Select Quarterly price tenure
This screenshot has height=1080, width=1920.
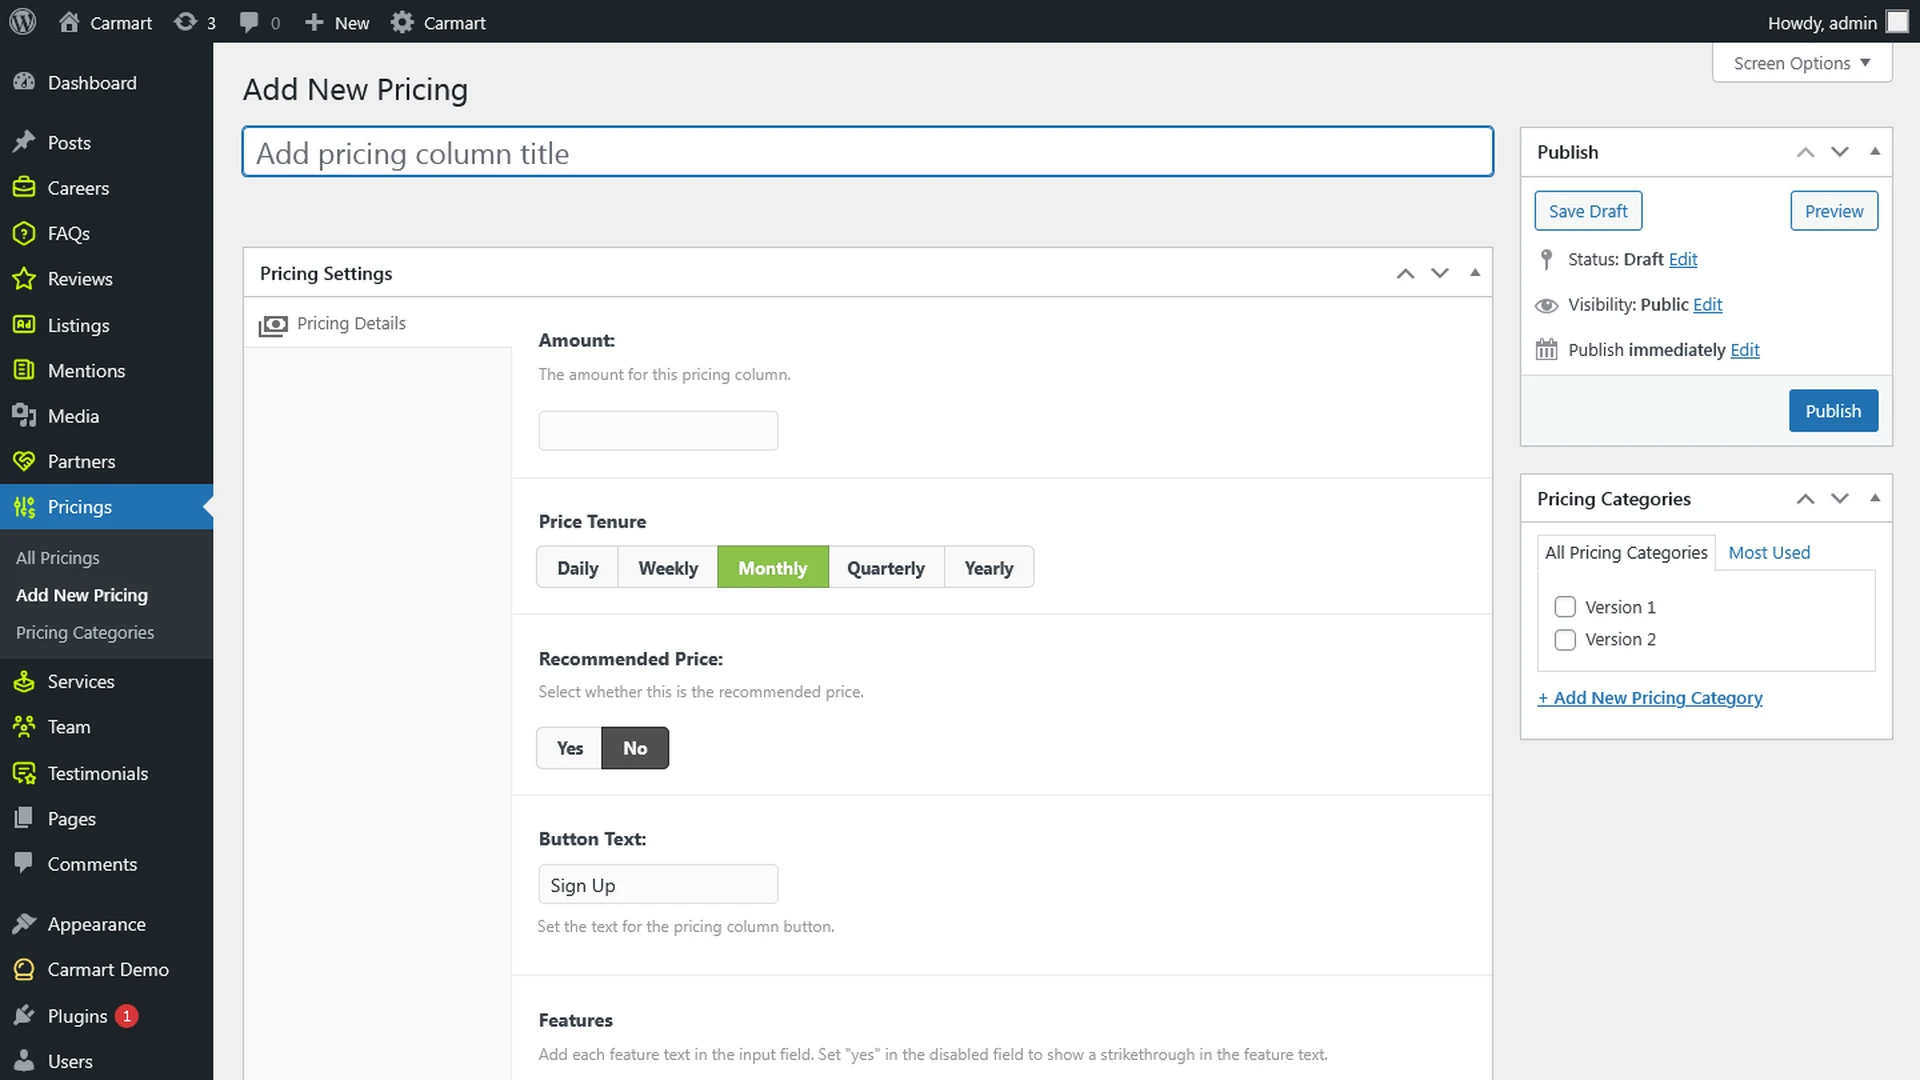[886, 567]
